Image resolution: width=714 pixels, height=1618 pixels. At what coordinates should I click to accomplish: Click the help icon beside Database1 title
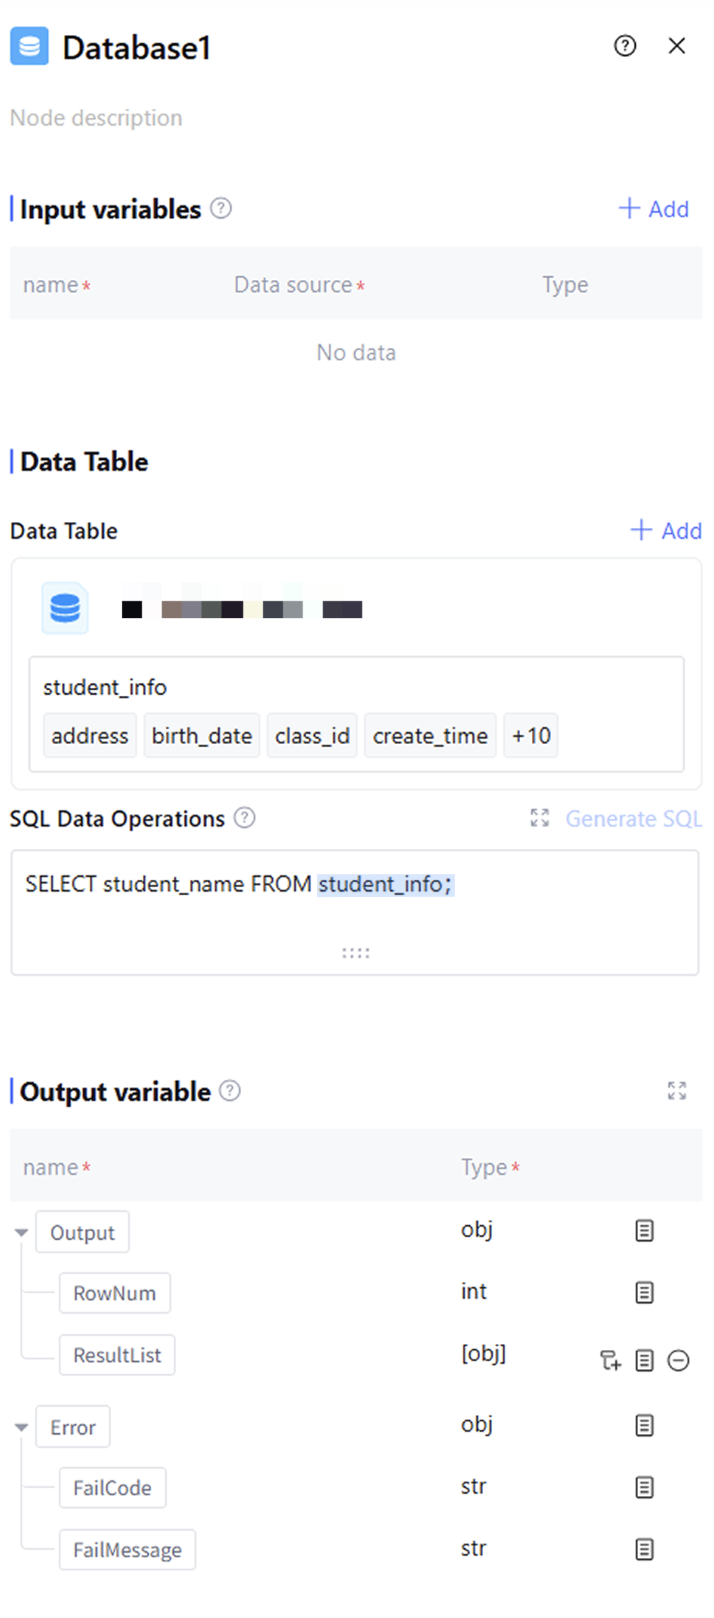pyautogui.click(x=625, y=46)
